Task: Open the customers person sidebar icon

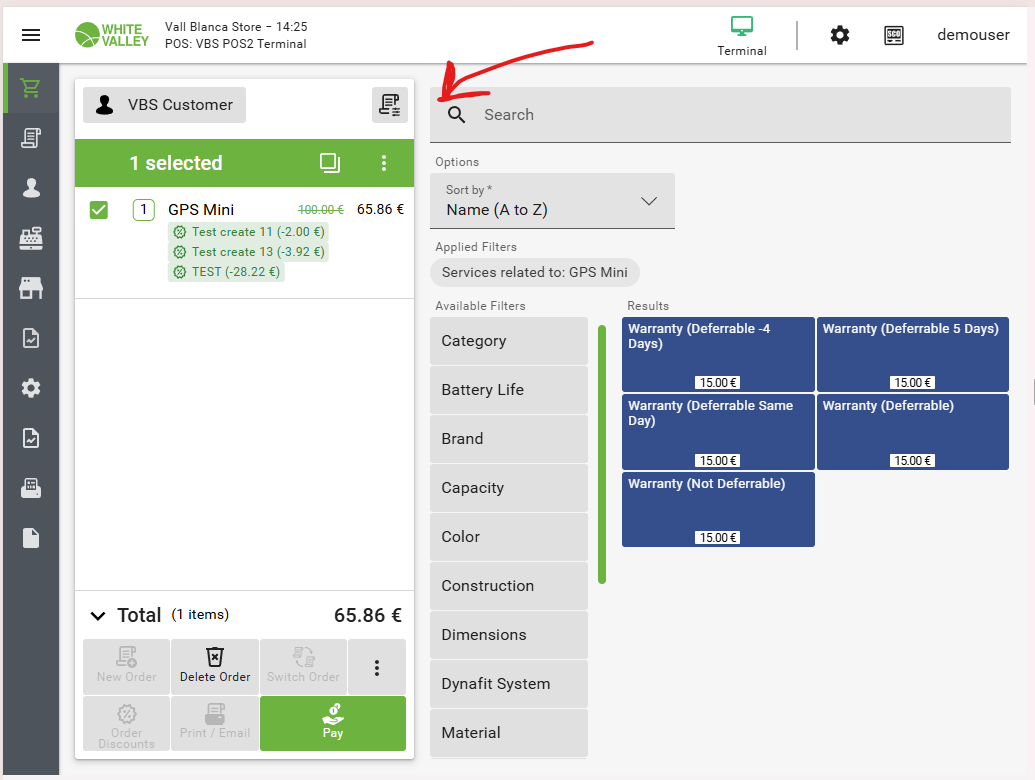Action: [30, 188]
